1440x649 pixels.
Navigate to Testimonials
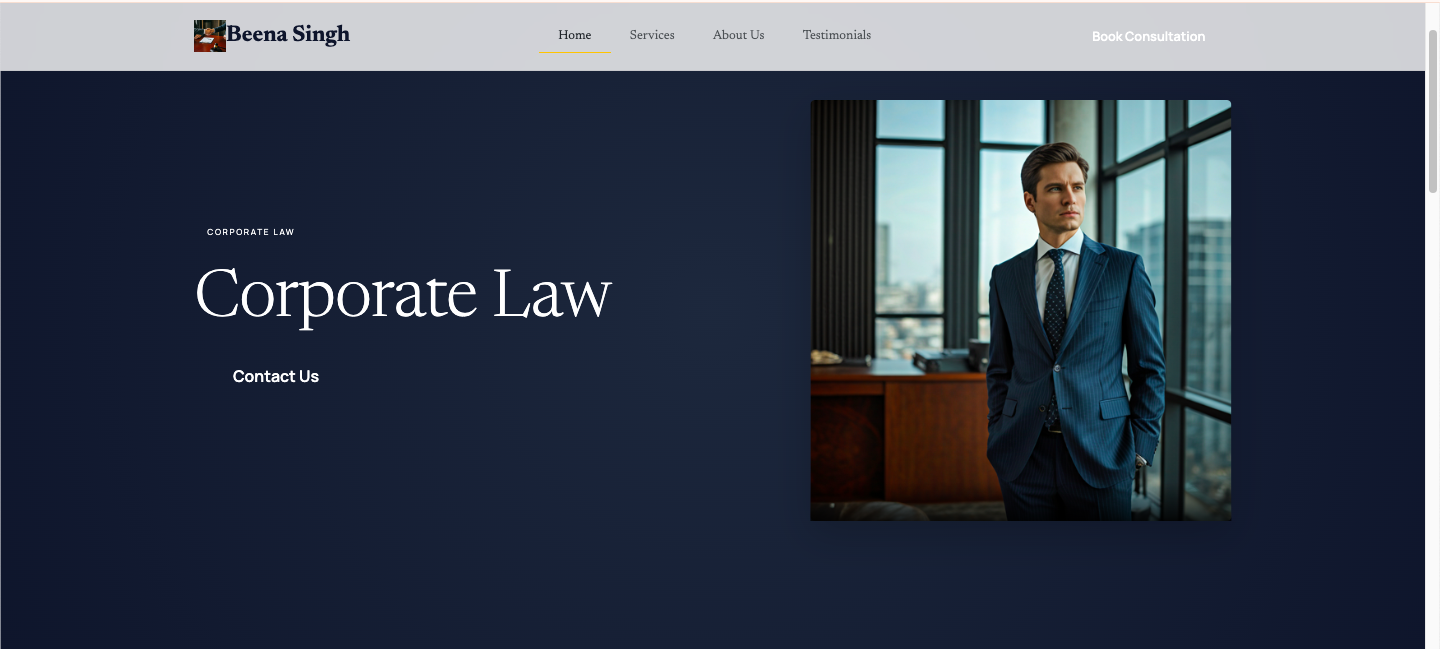(836, 35)
